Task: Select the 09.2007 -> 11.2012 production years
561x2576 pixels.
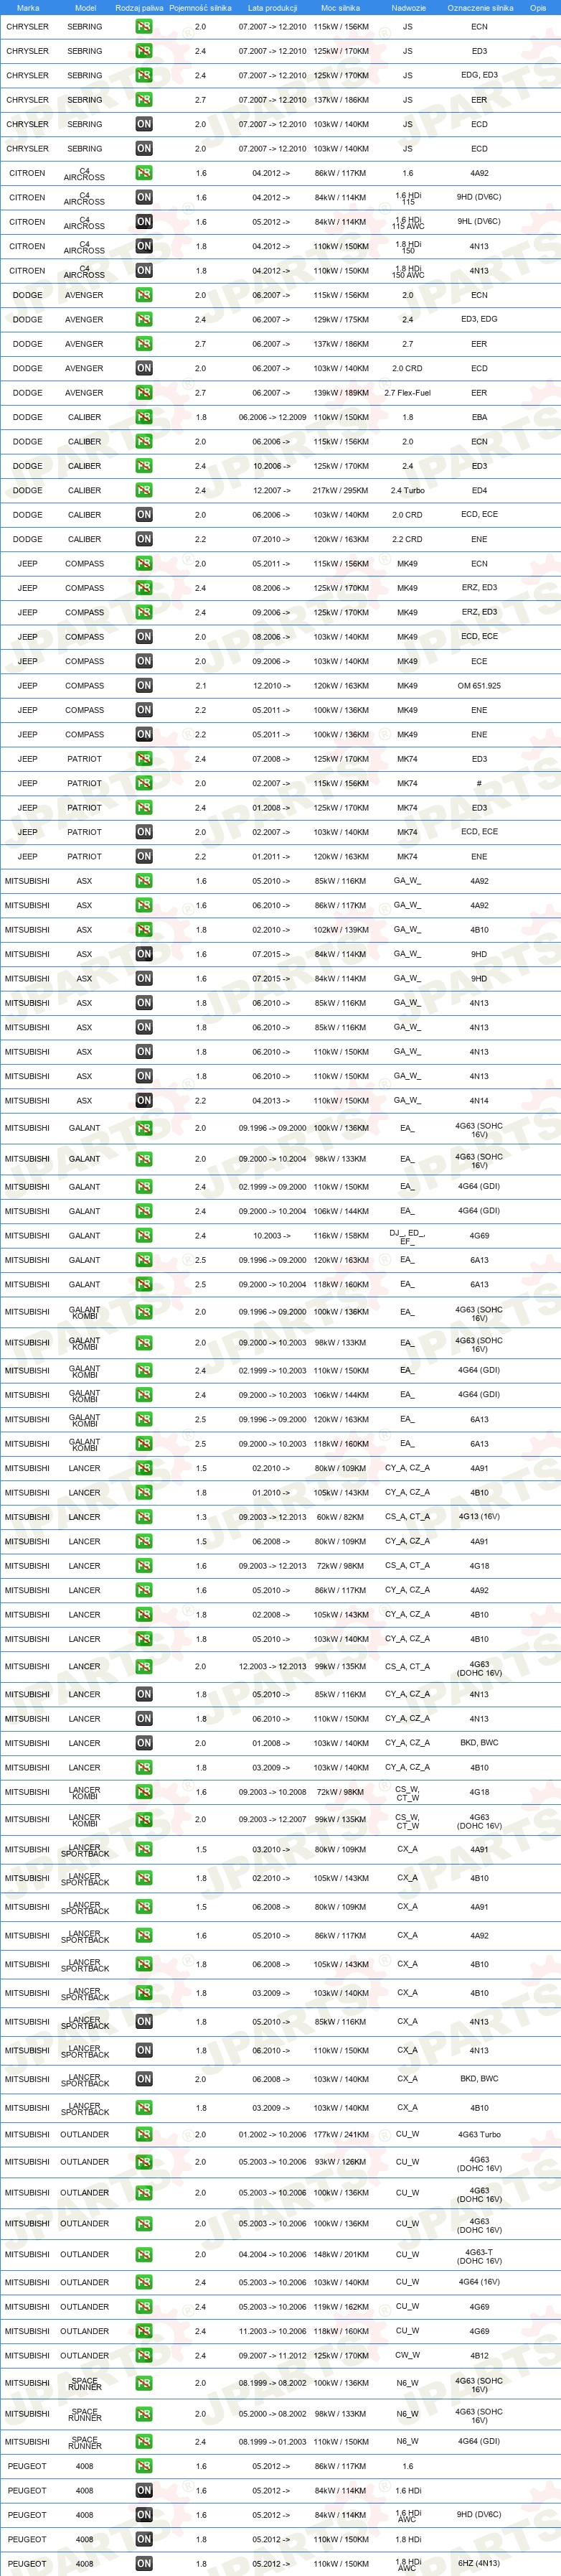Action: [272, 2355]
